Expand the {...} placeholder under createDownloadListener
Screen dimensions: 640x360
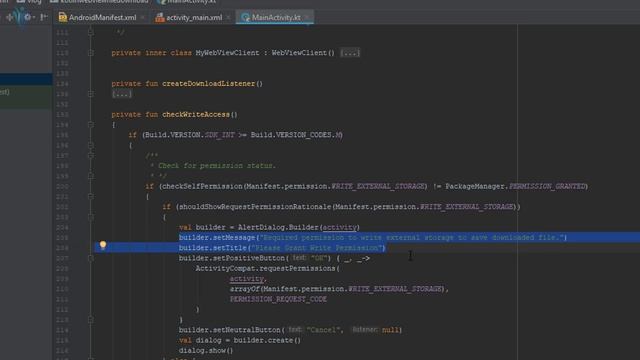(122, 94)
